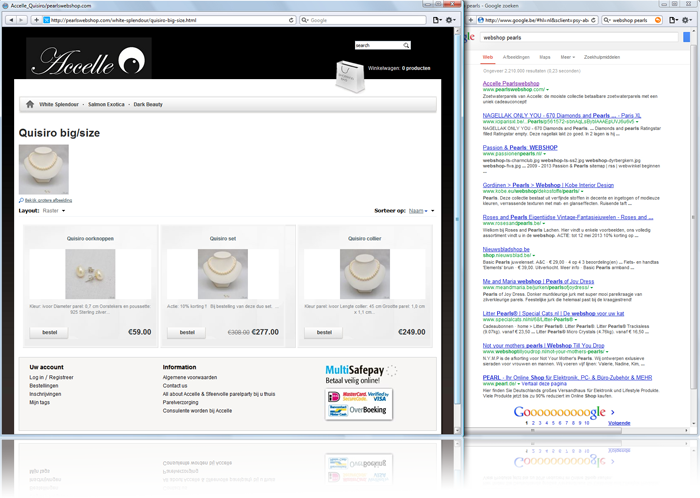The height and width of the screenshot is (498, 700).
Task: Open the Layout Raster dropdown
Action: [54, 211]
